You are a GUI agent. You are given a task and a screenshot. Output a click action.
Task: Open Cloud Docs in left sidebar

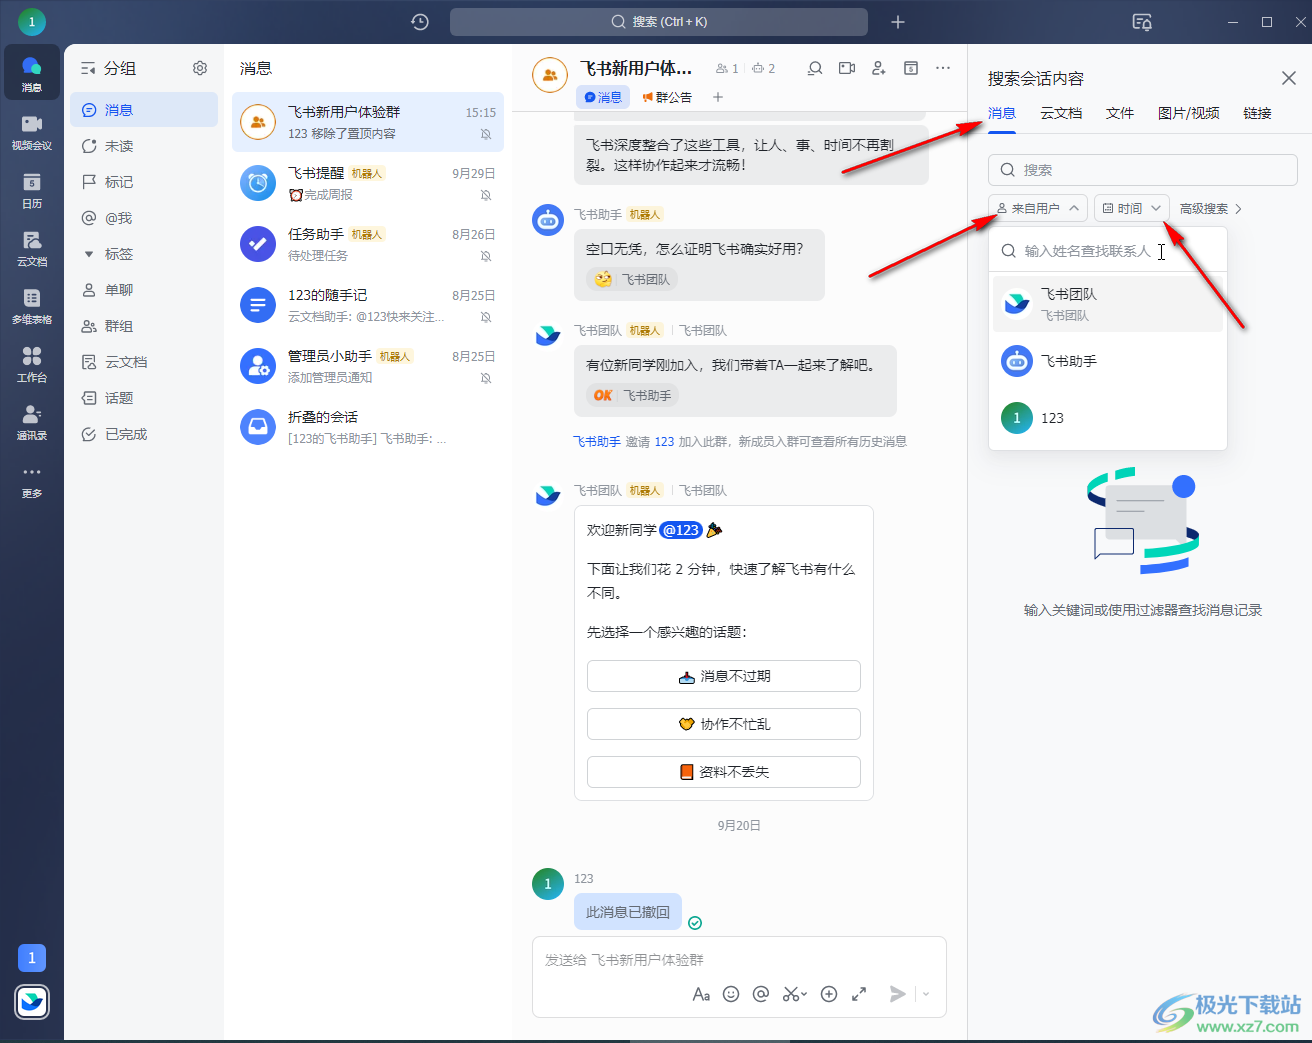(x=32, y=247)
